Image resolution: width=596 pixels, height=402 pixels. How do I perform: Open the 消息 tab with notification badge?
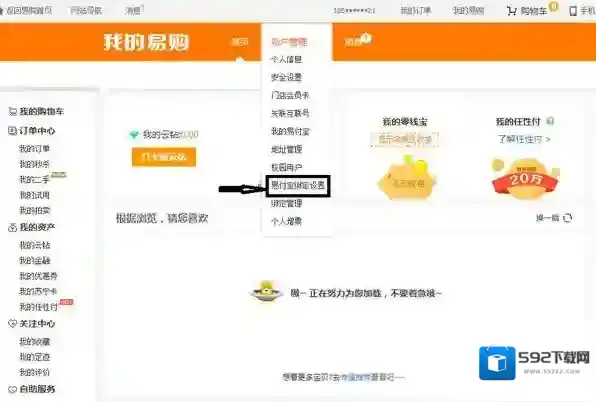(x=357, y=41)
